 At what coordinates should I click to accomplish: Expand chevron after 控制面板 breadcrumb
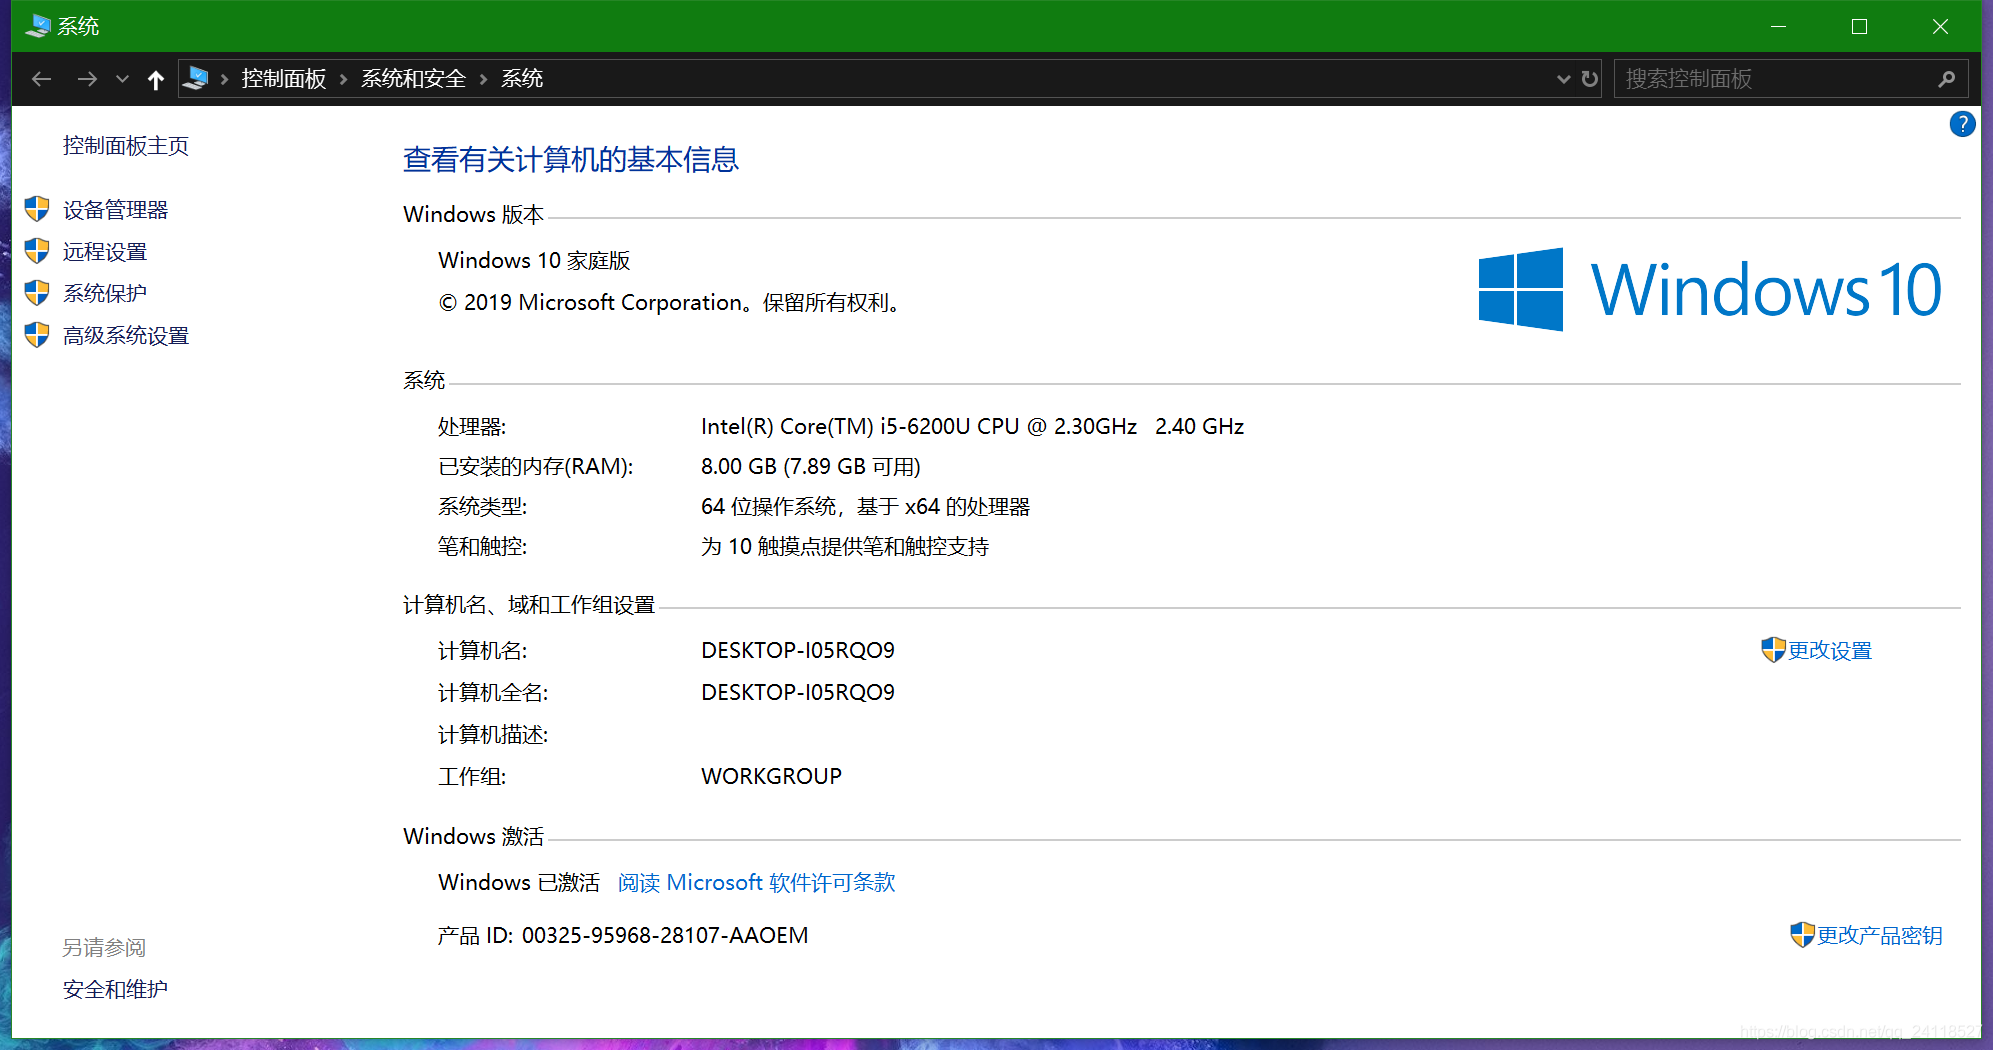tap(343, 79)
